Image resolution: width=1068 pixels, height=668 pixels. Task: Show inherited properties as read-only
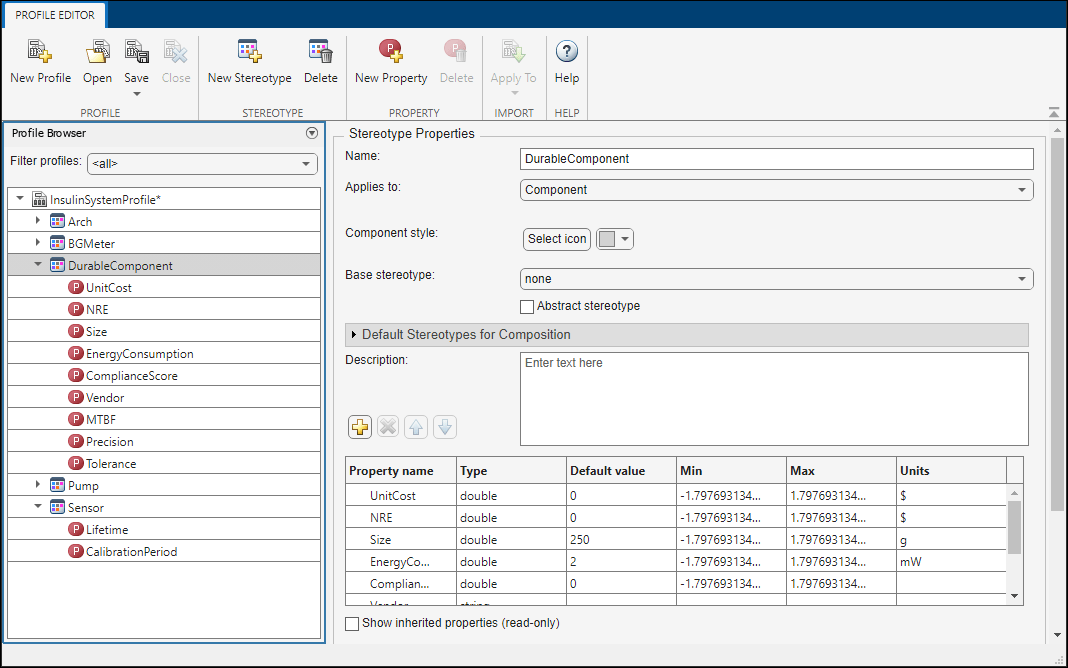coord(351,623)
